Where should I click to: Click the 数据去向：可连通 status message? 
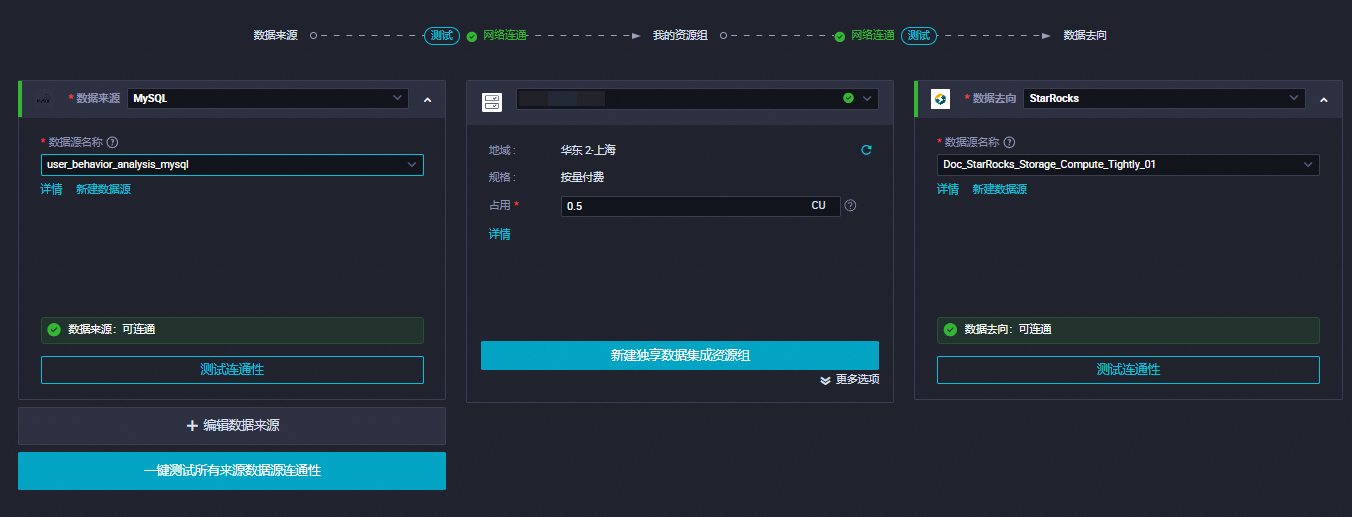pos(1128,330)
